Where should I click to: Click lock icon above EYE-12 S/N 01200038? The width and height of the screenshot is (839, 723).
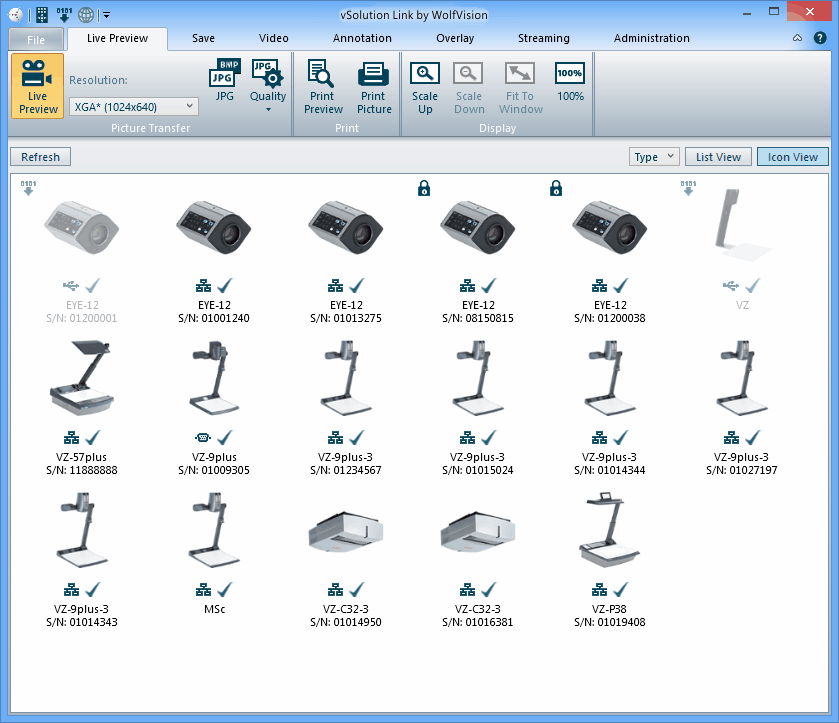click(x=556, y=188)
